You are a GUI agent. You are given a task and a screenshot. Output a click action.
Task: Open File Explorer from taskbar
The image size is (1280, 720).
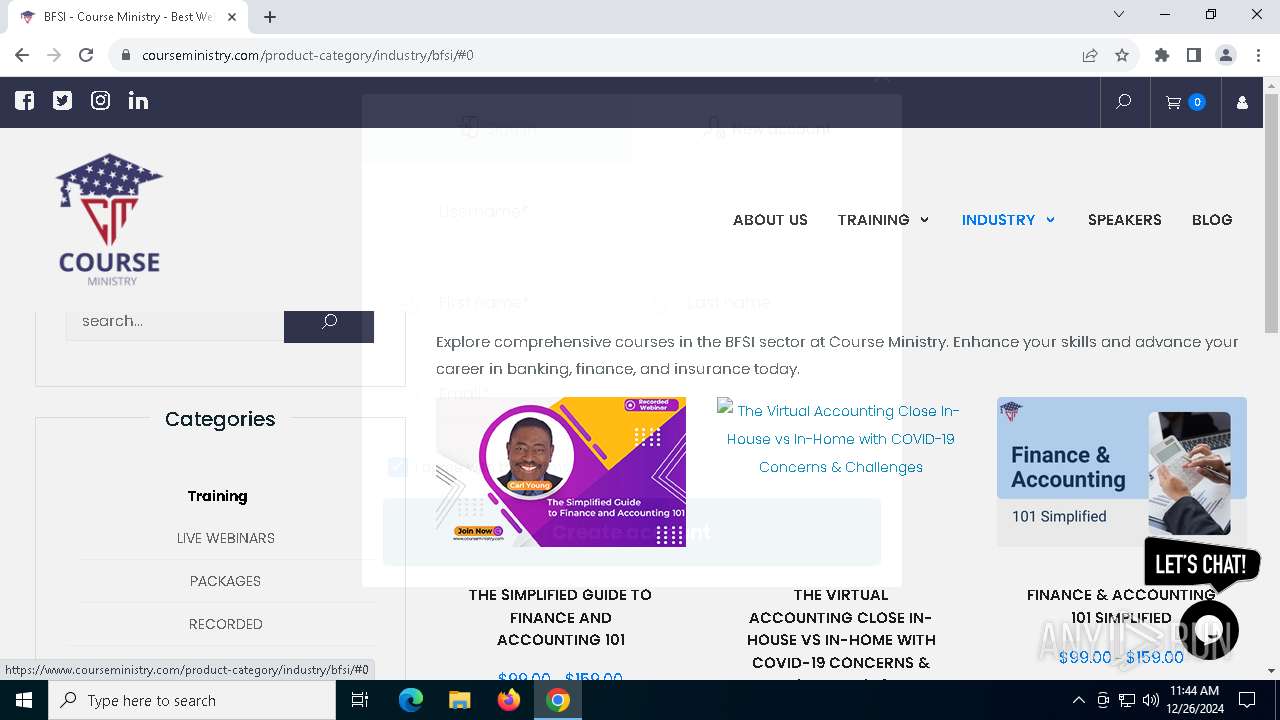[459, 700]
